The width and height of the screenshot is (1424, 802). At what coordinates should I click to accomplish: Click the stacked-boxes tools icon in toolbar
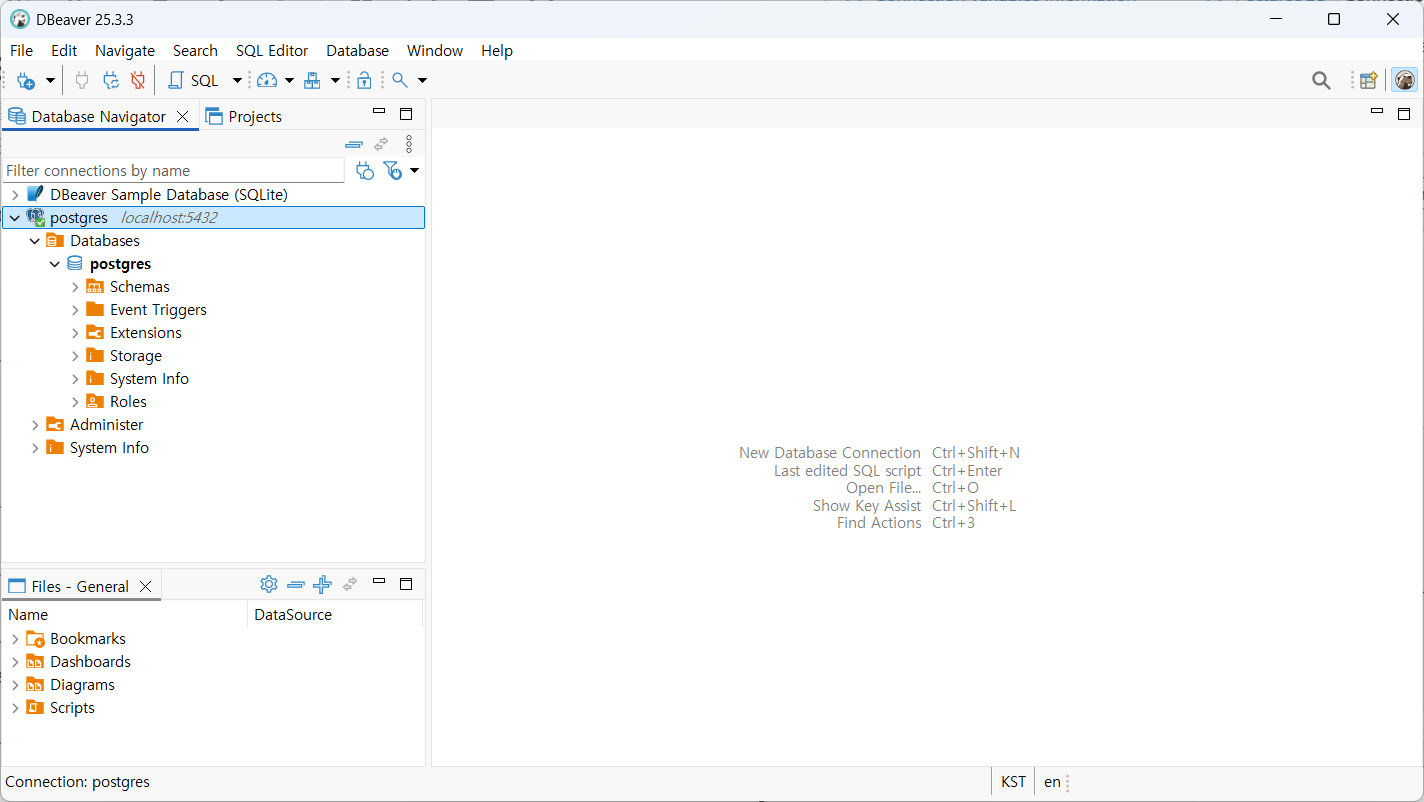pyautogui.click(x=312, y=81)
